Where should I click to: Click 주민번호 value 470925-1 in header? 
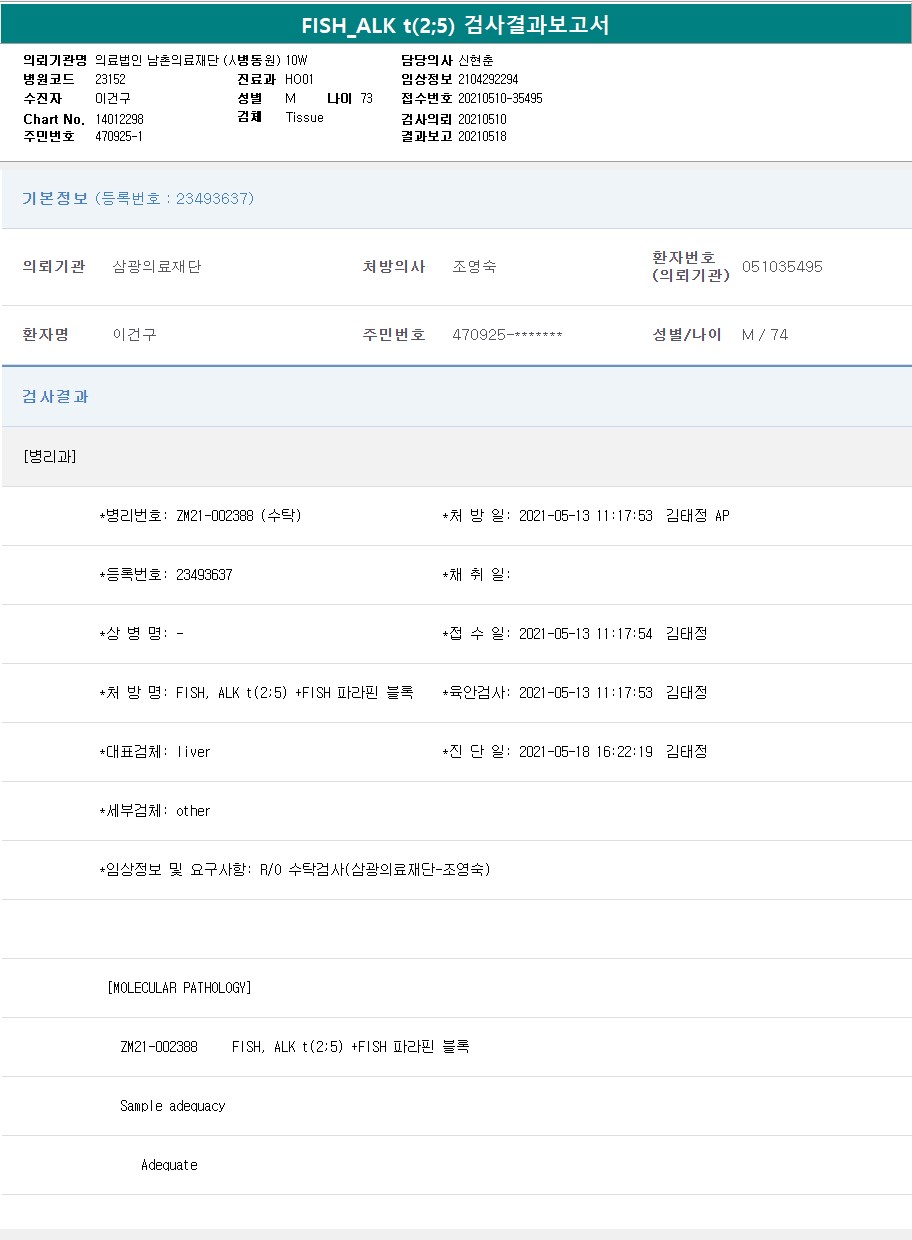(119, 137)
